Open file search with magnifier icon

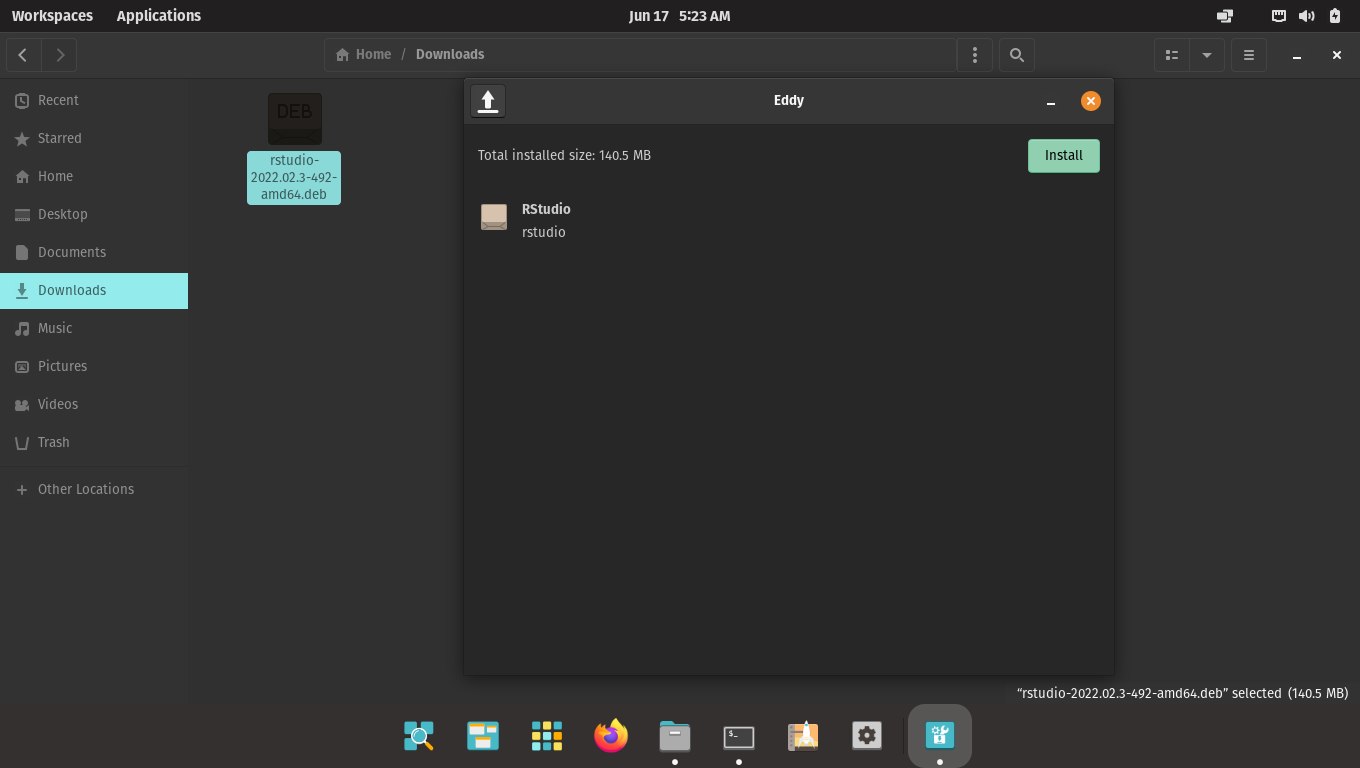pyautogui.click(x=1017, y=55)
